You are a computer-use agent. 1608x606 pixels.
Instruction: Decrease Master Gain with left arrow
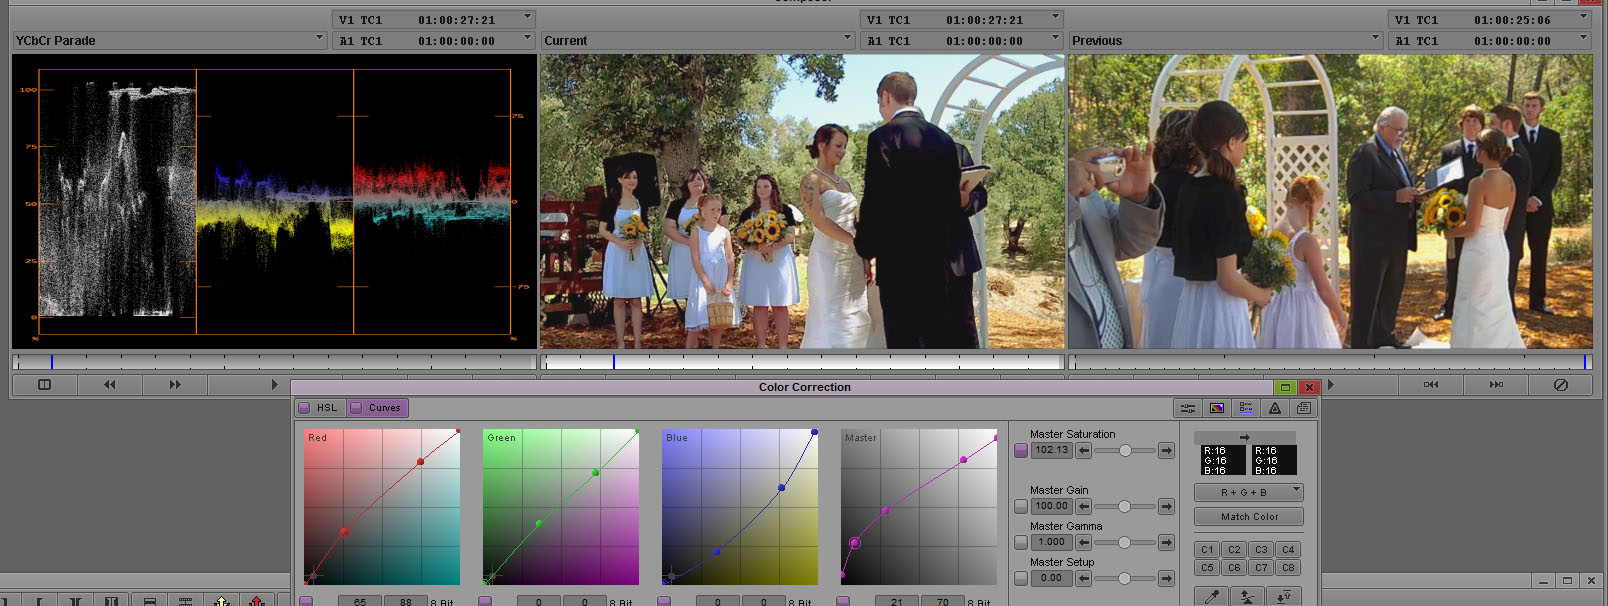[x=1083, y=507]
